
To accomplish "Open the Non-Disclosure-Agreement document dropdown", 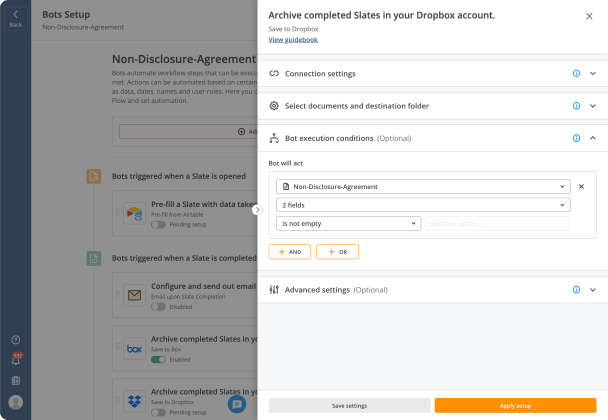I will tap(423, 187).
